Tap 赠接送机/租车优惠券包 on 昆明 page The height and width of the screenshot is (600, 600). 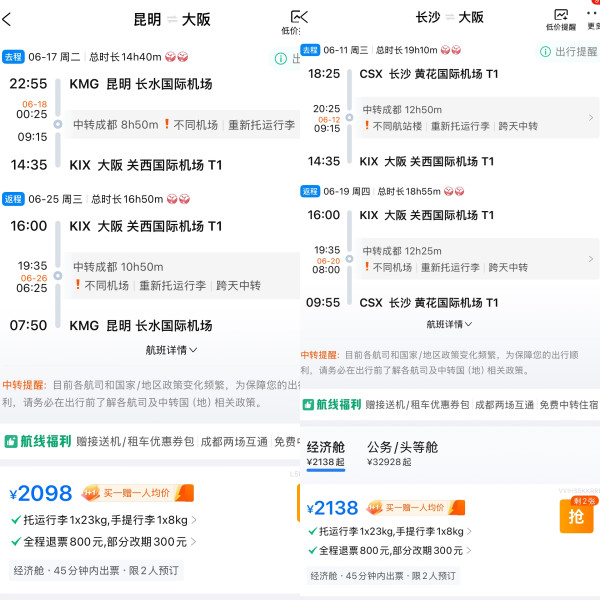135,442
